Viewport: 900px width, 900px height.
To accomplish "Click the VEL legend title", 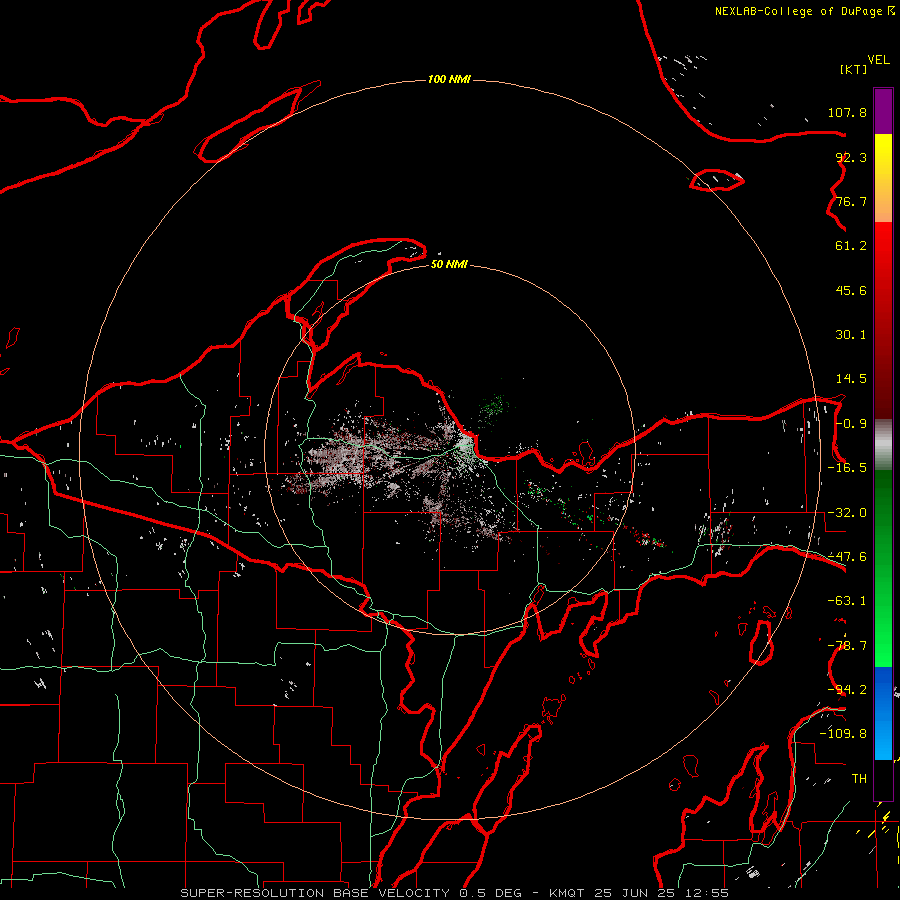I will [x=878, y=60].
